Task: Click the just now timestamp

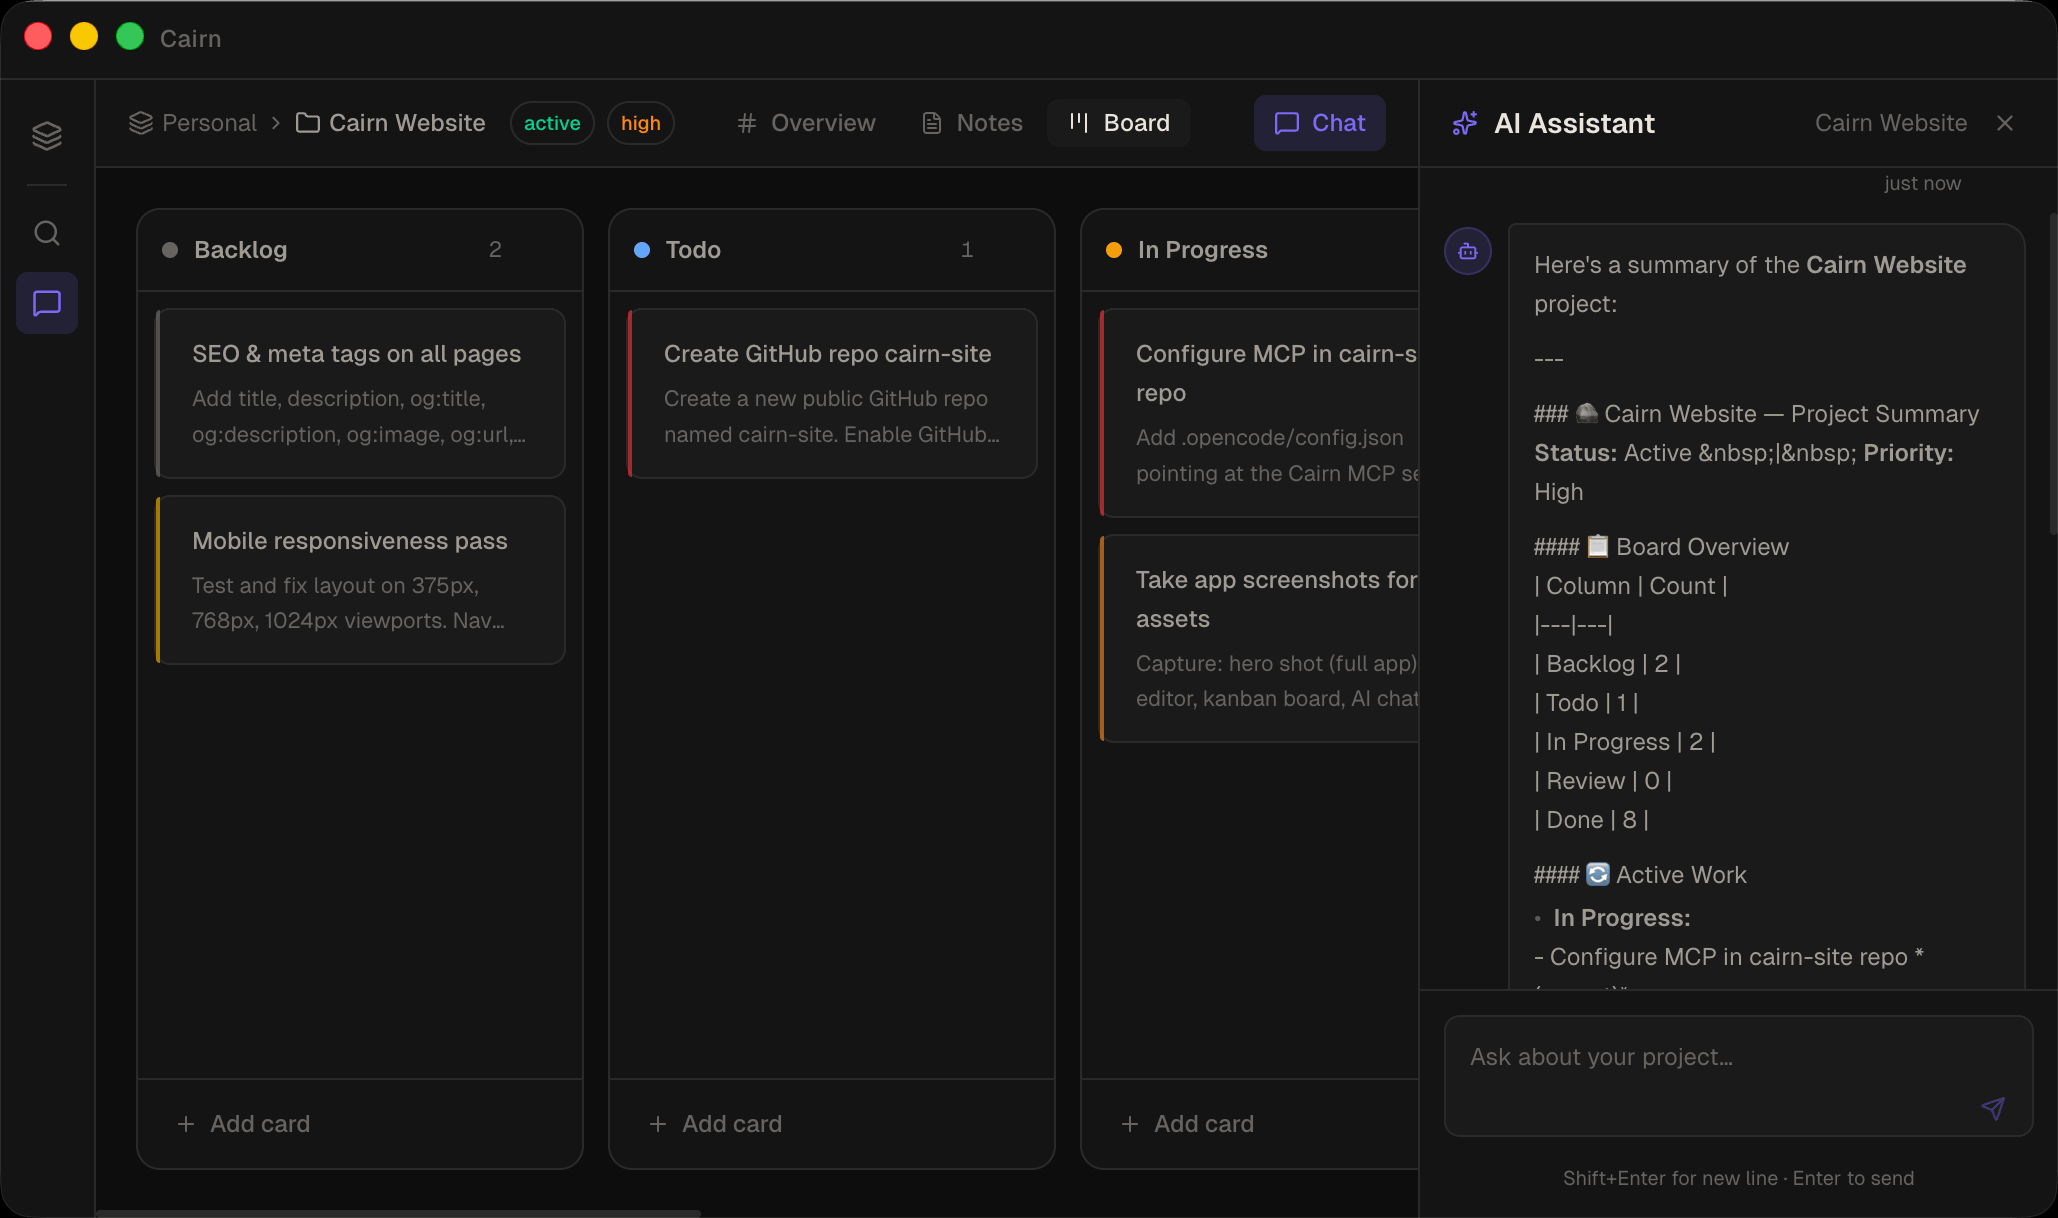Action: point(1922,184)
